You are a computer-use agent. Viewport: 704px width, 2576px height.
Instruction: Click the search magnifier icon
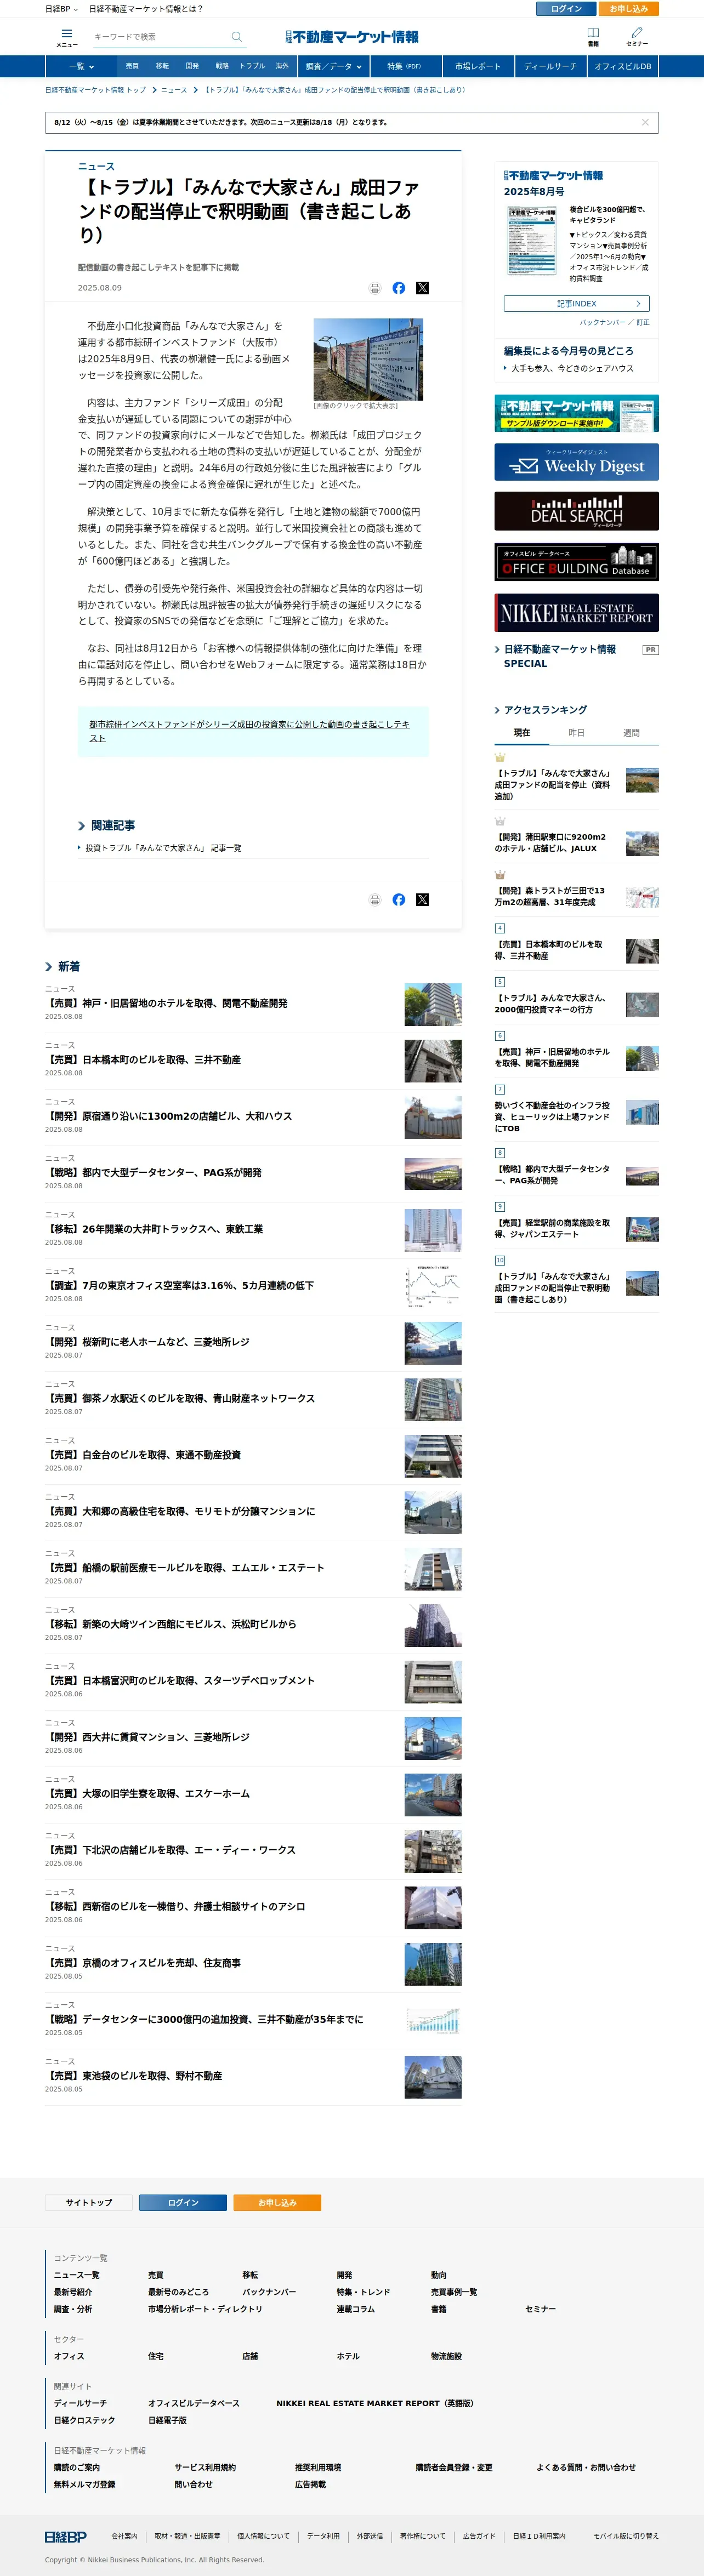tap(237, 37)
